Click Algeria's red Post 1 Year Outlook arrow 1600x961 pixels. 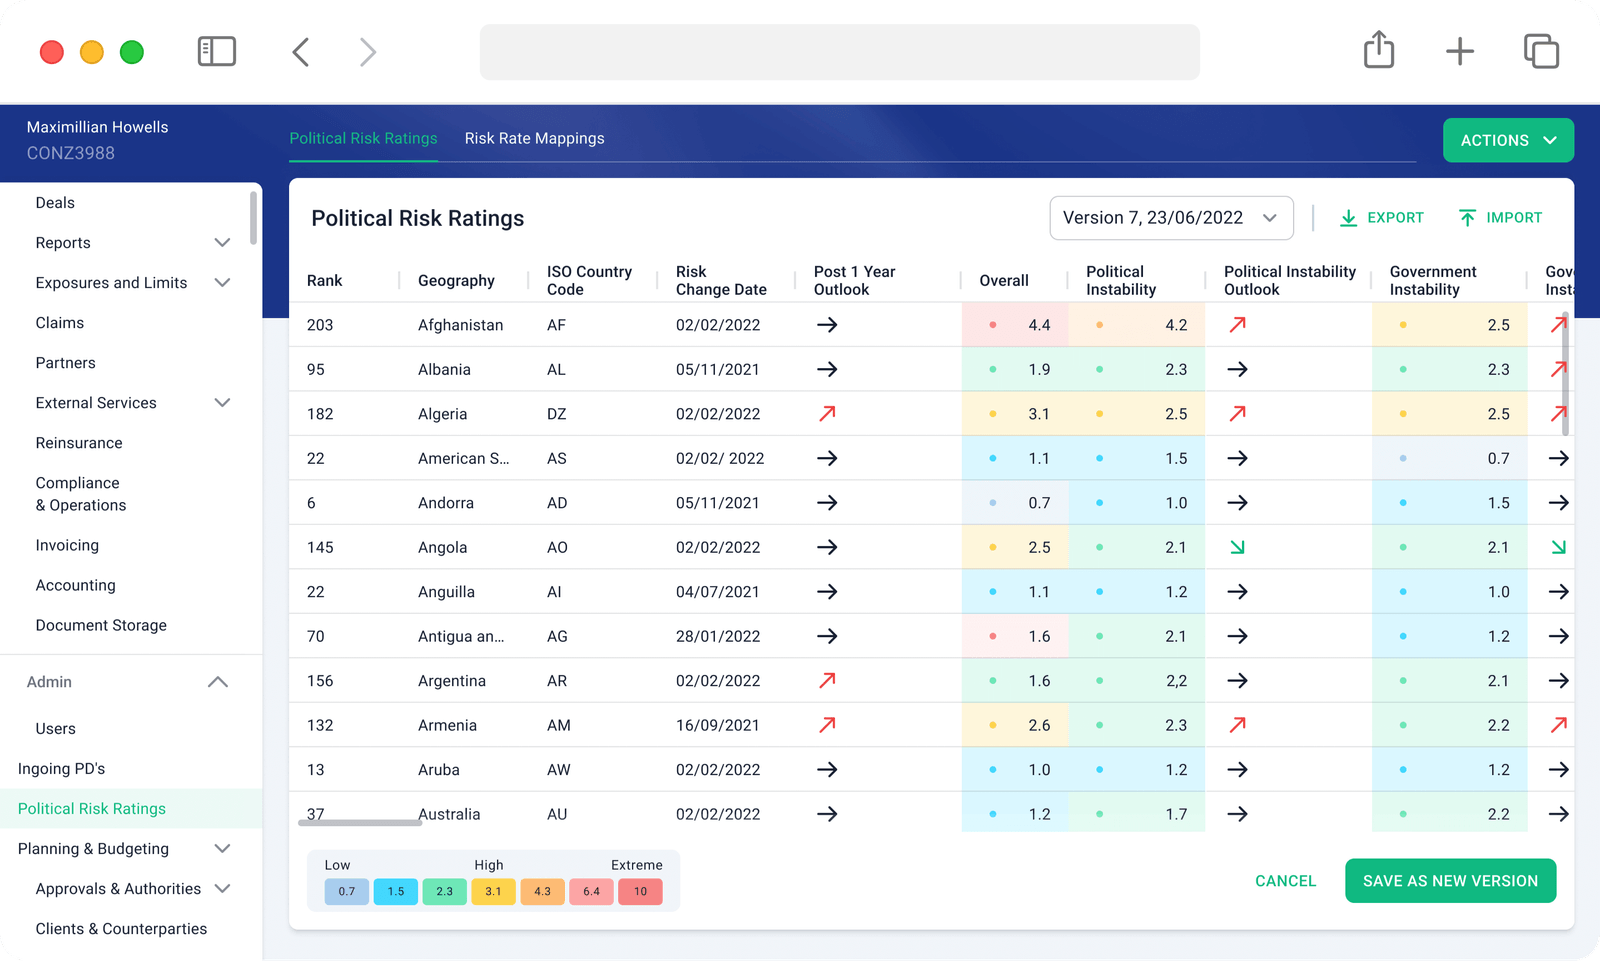pyautogui.click(x=827, y=414)
